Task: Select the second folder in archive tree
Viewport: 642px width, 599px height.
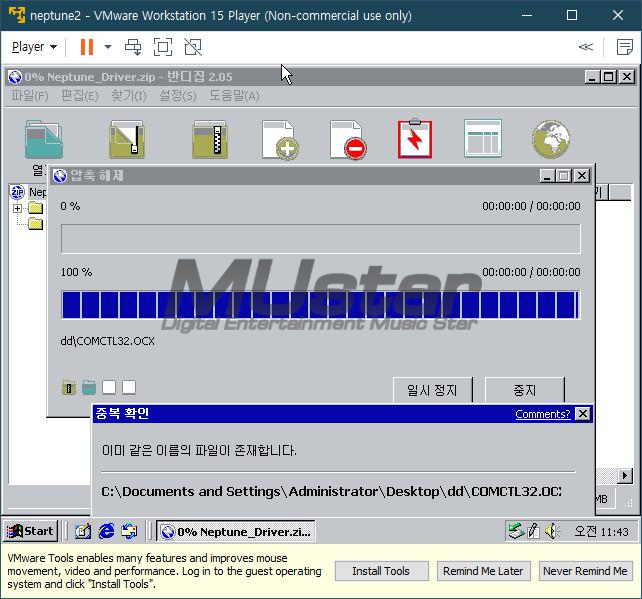Action: 36,224
